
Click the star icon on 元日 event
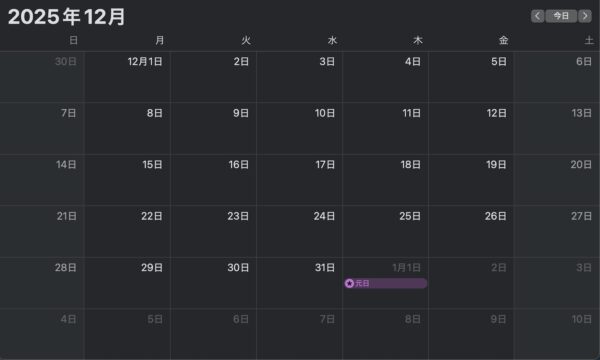(x=349, y=283)
